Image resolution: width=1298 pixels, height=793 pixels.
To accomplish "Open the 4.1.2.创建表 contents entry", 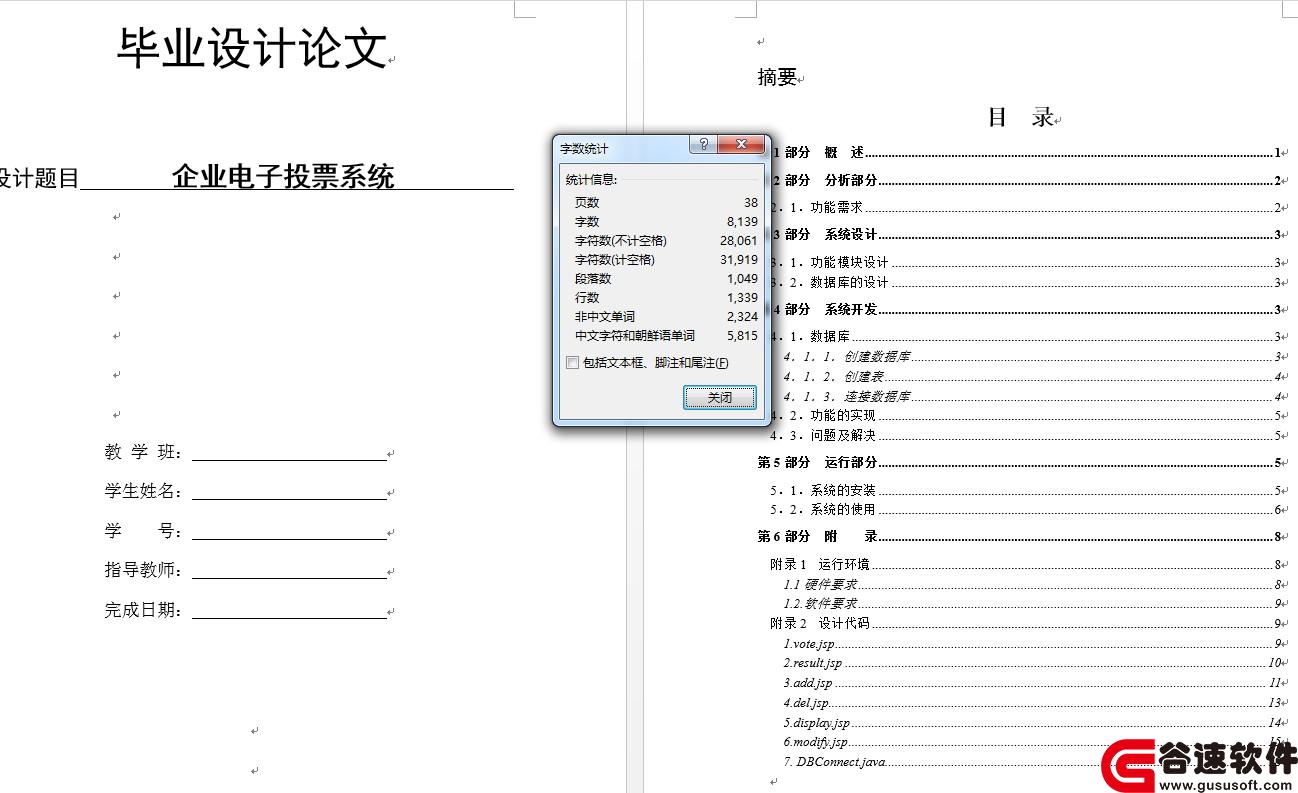I will pos(1032,377).
